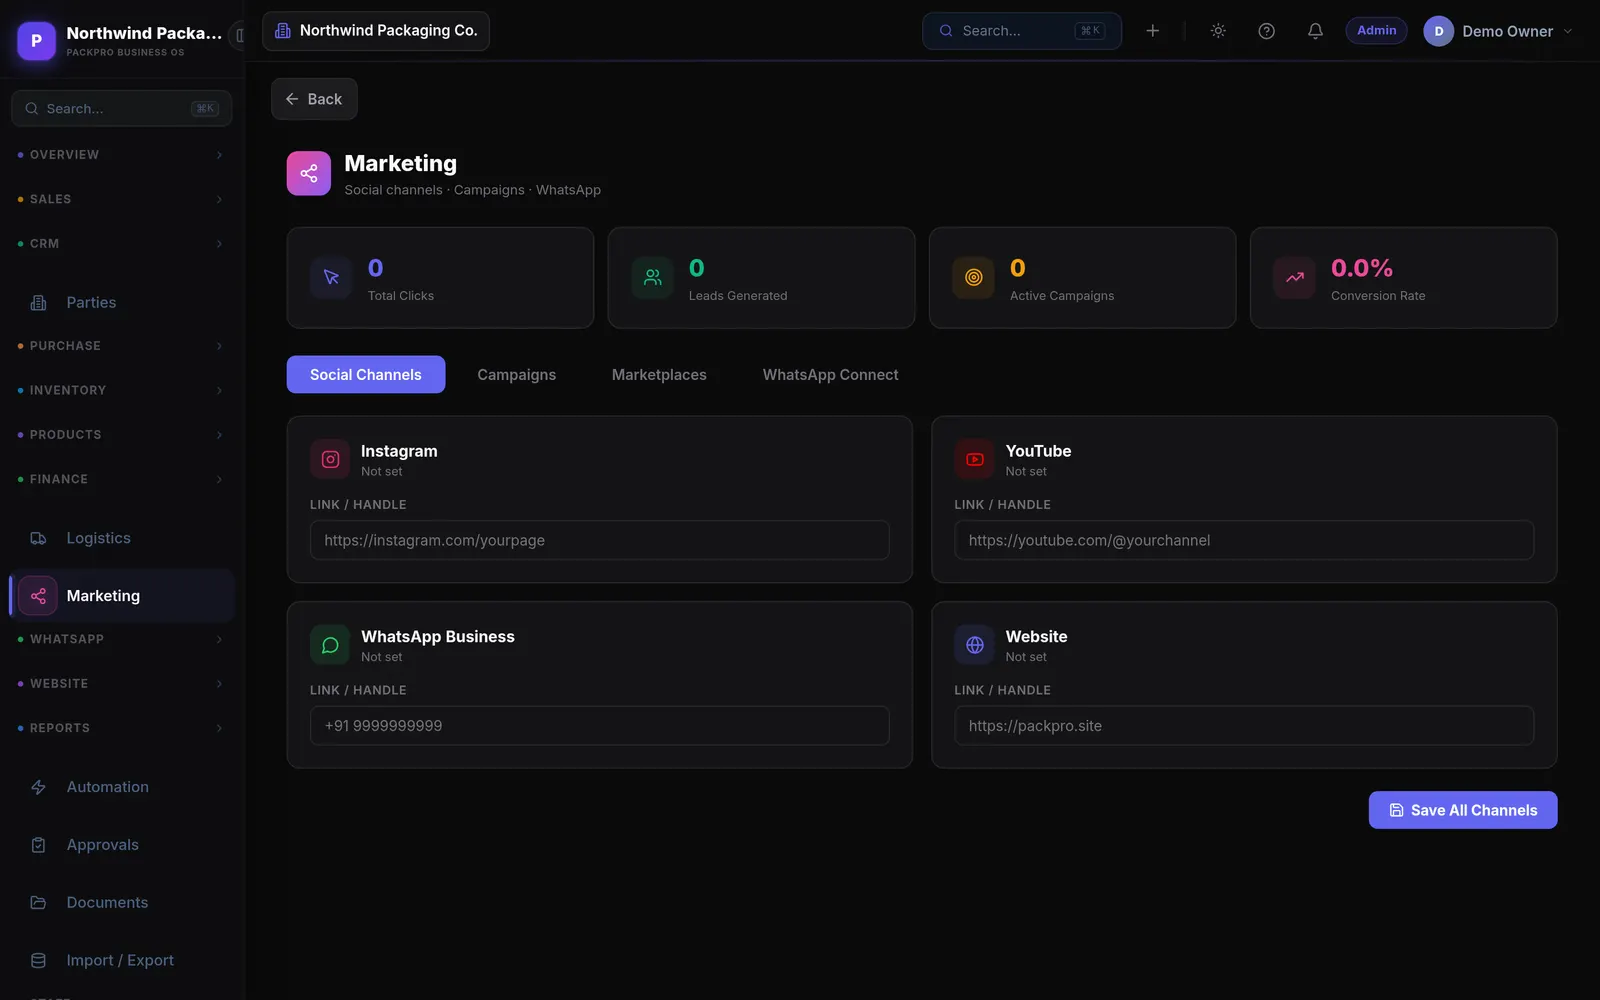Switch to the Campaigns tab

coord(516,374)
